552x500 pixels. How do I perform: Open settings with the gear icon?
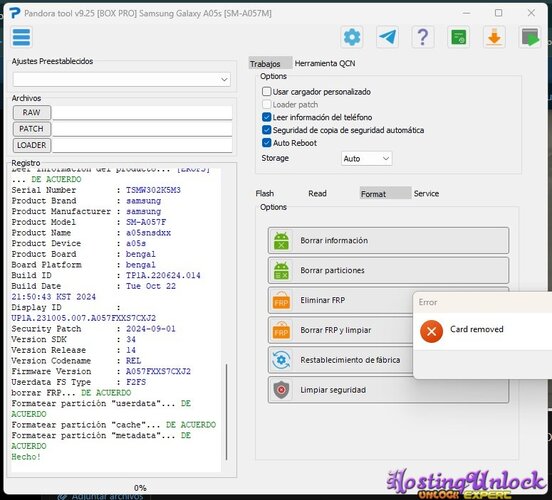pyautogui.click(x=352, y=37)
